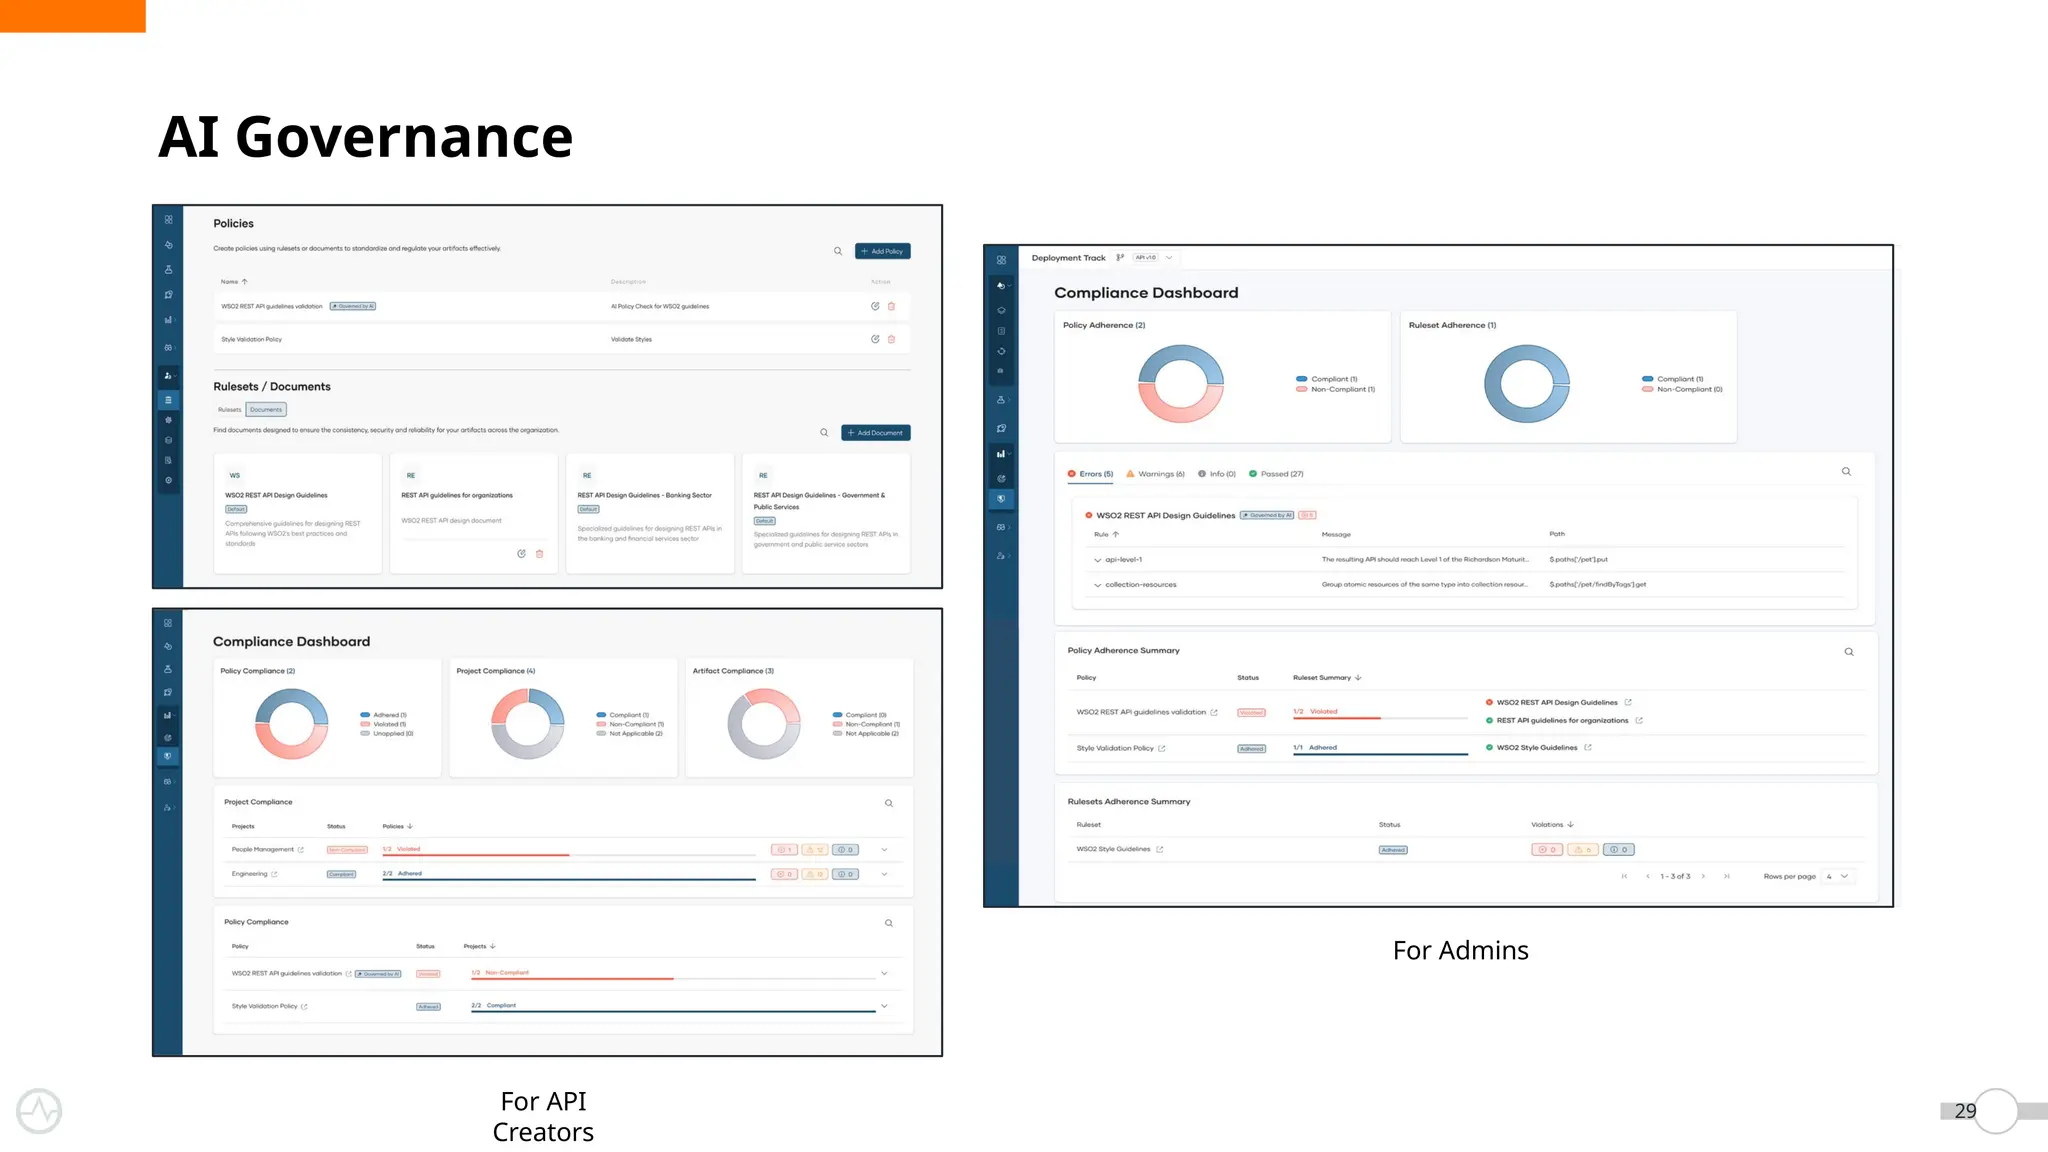The width and height of the screenshot is (2048, 1152).
Task: Open the Rows per page dropdown
Action: coord(1837,876)
